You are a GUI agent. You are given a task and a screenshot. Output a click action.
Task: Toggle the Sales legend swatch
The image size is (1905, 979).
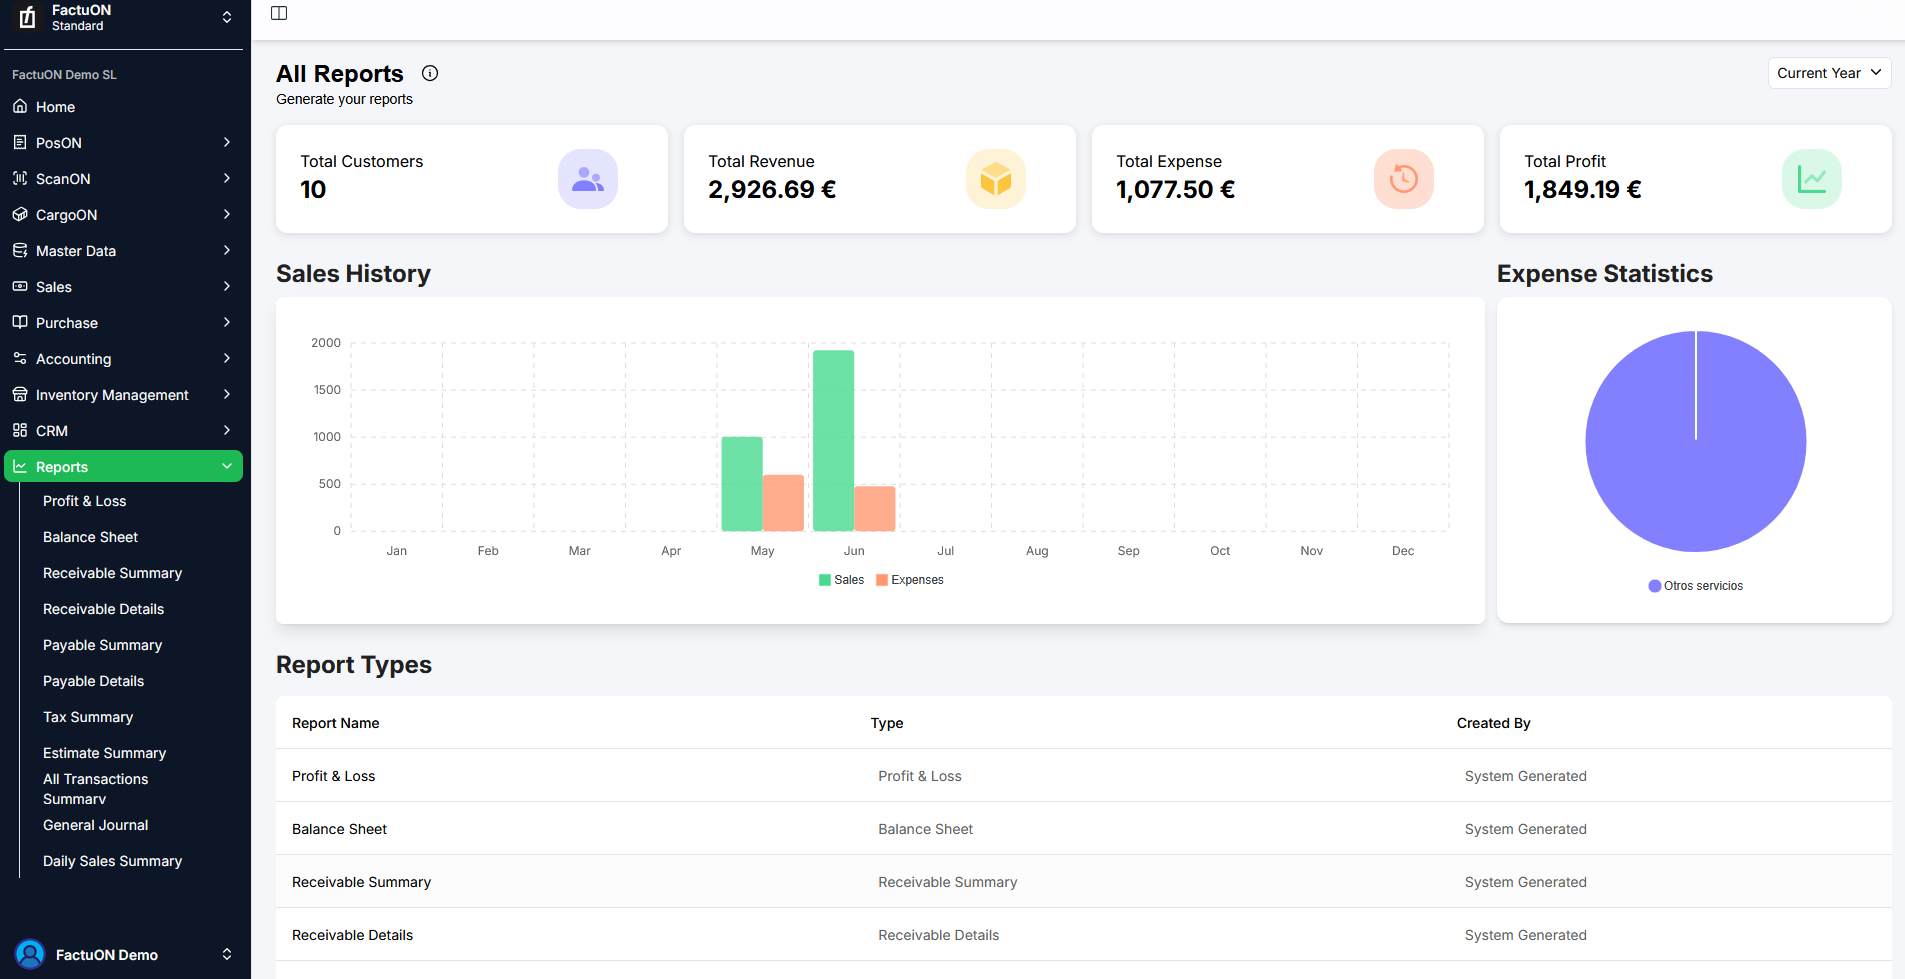(825, 580)
